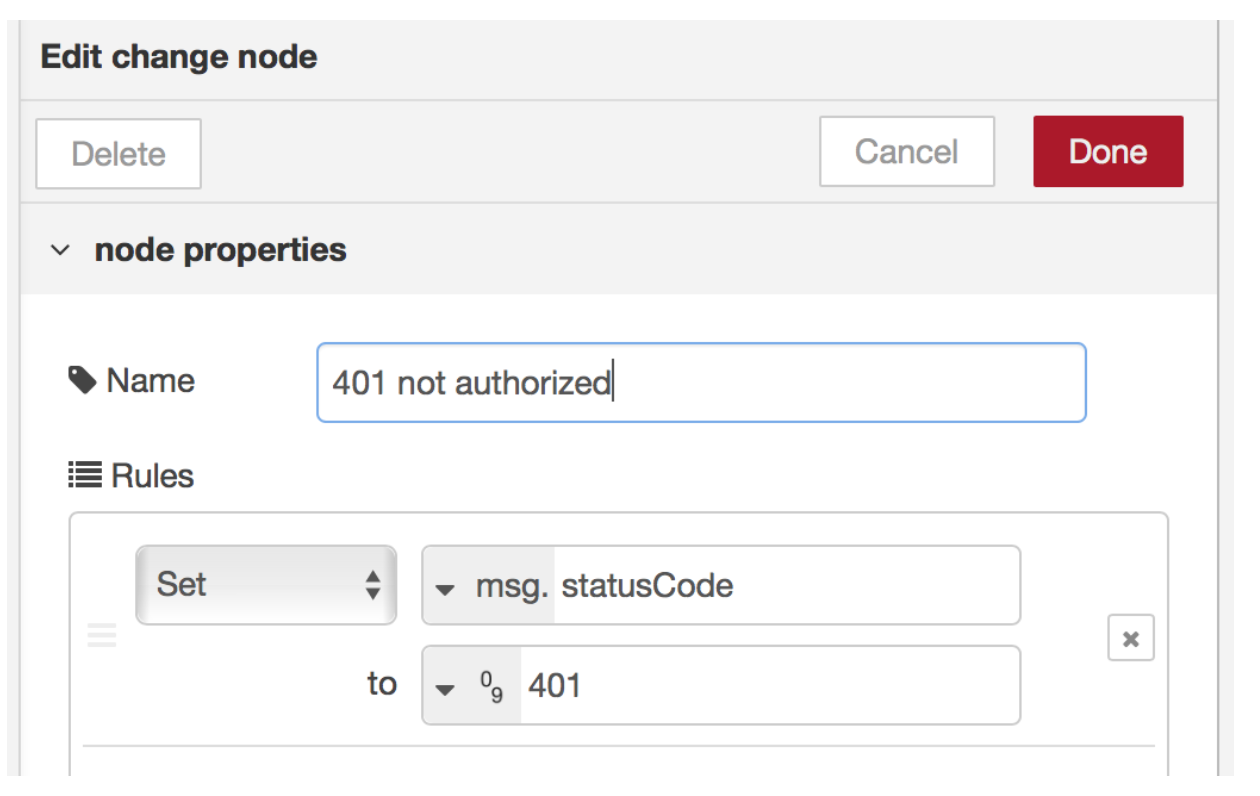The height and width of the screenshot is (796, 1260).
Task: Click the Edit change node title
Action: tap(179, 57)
